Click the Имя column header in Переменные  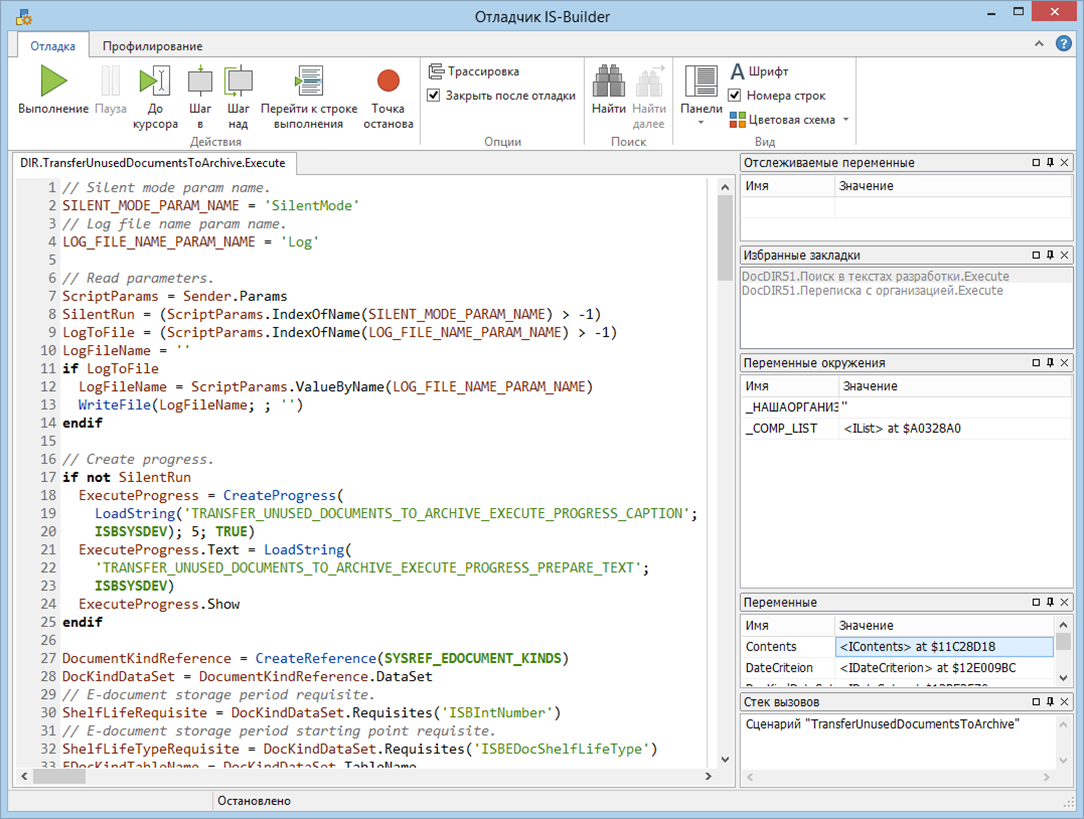[788, 625]
